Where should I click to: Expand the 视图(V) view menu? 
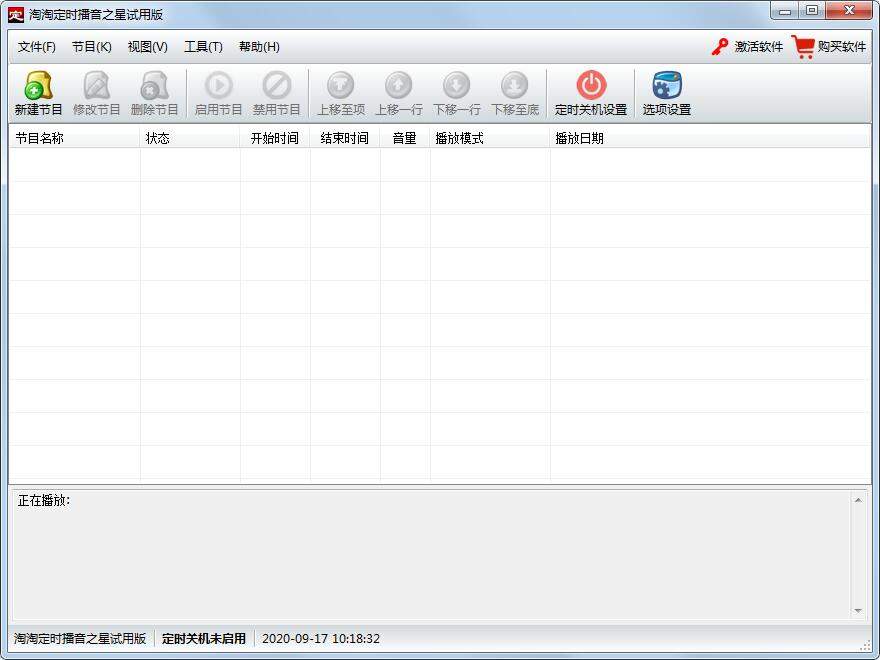coord(147,47)
